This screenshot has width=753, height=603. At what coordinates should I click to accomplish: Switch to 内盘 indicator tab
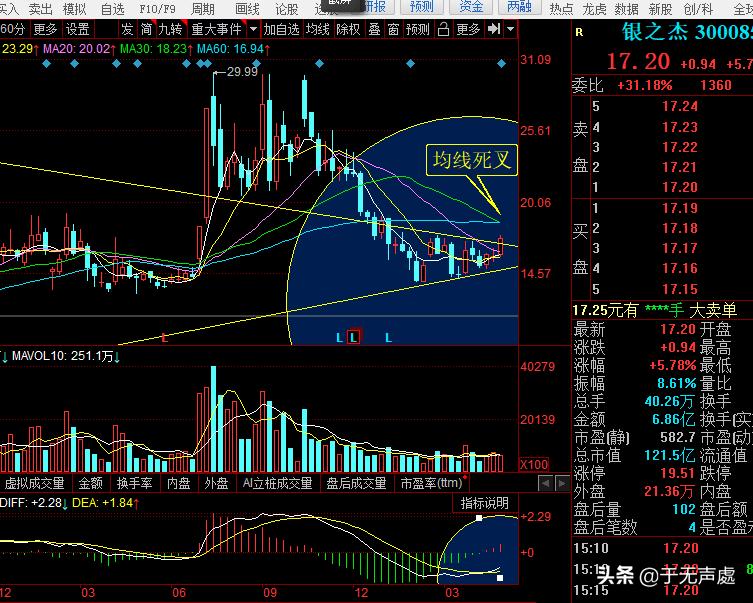[x=178, y=483]
